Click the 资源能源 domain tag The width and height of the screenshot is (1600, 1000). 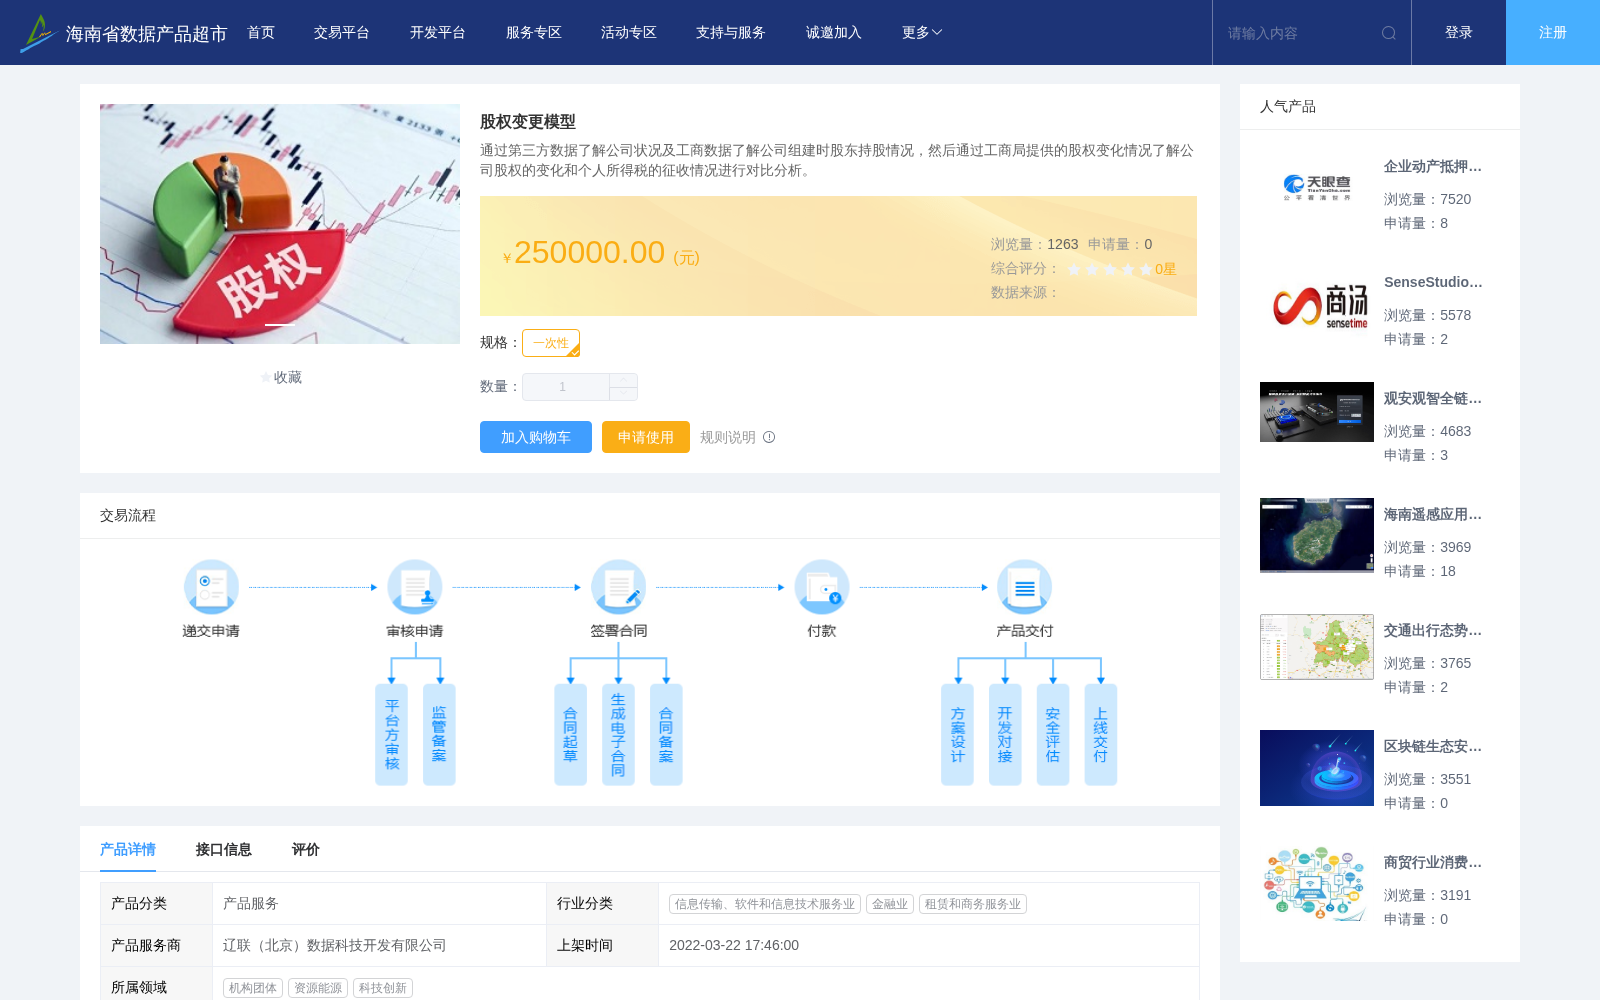click(x=318, y=988)
